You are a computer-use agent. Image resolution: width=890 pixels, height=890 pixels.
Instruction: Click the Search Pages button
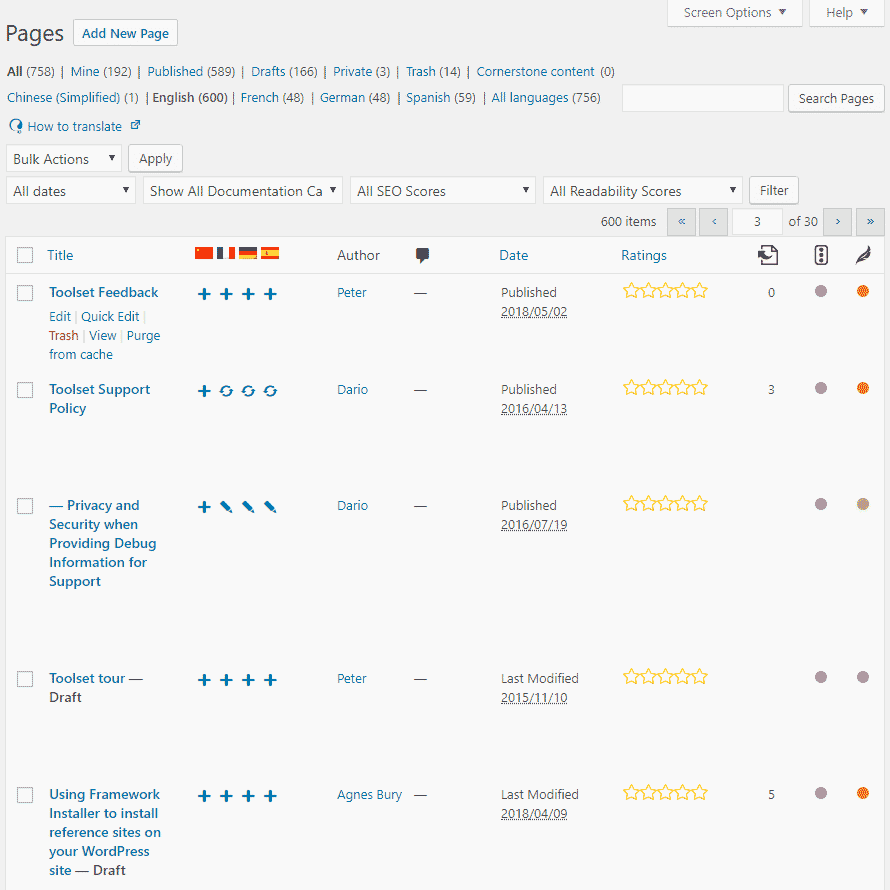pyautogui.click(x=836, y=98)
